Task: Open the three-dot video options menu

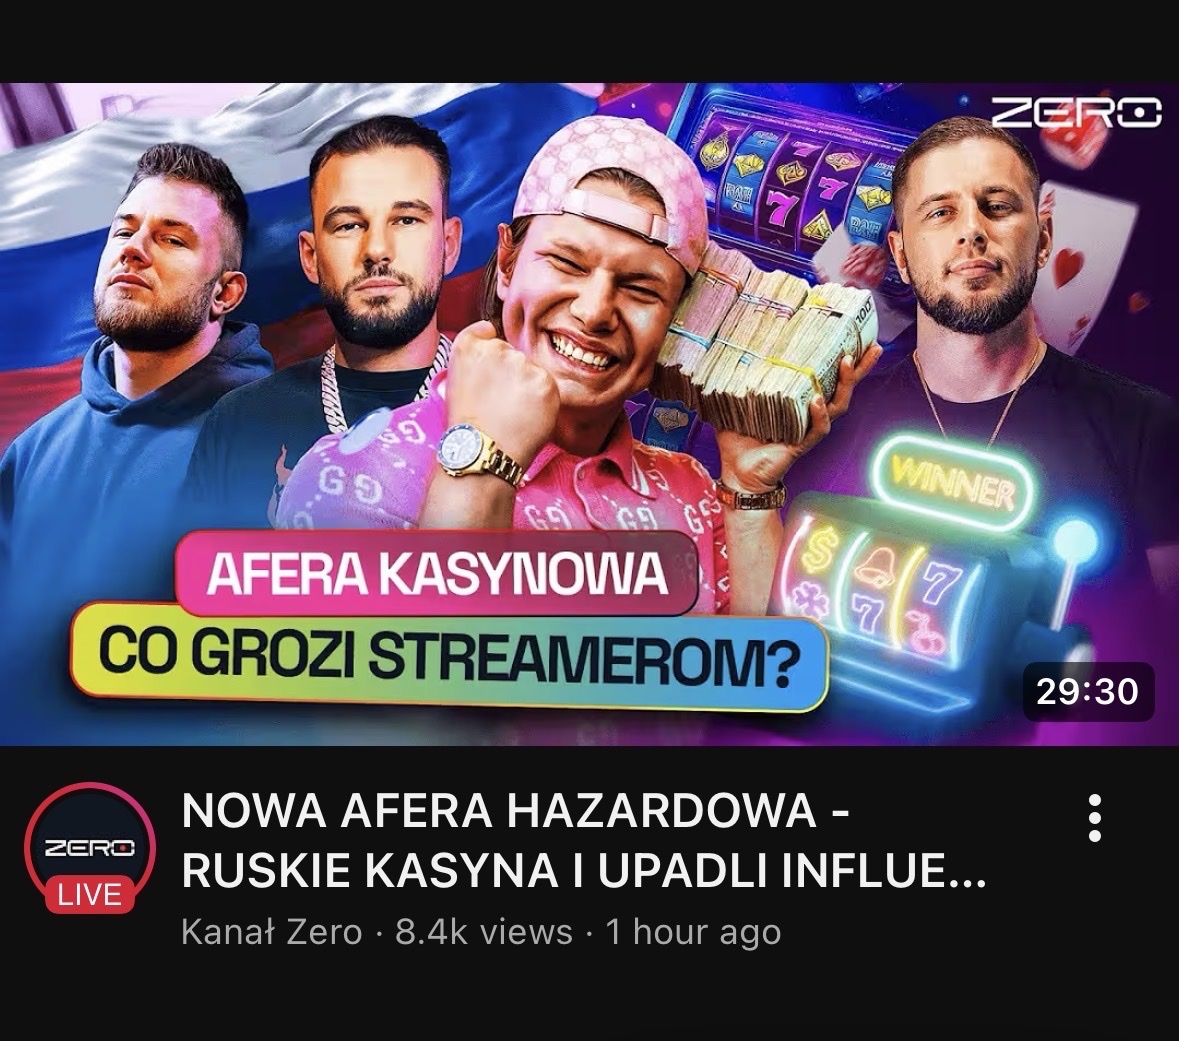Action: tap(1095, 818)
